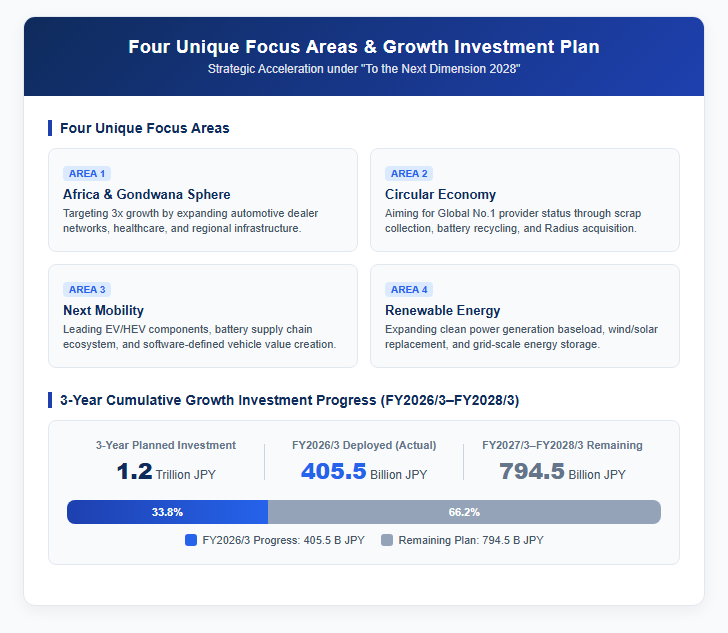
Task: Open the "Circular Economy" card title
Action: pyautogui.click(x=440, y=194)
